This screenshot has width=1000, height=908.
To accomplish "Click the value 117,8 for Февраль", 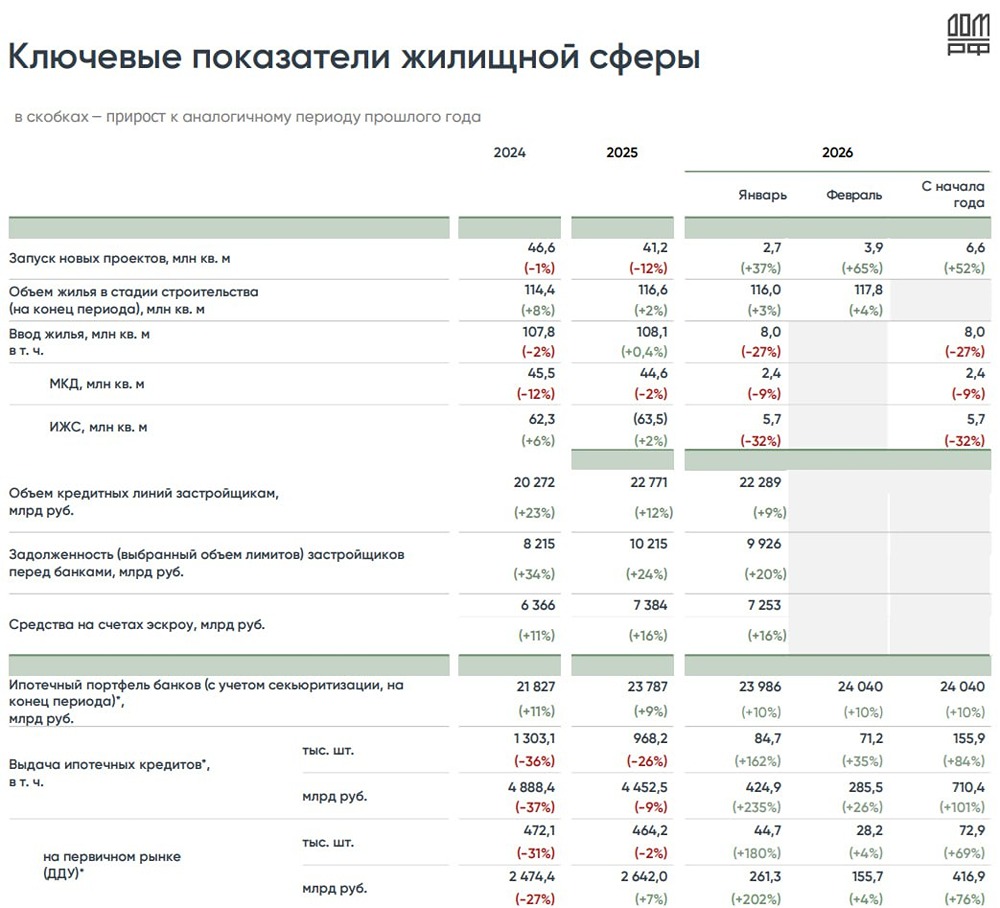I will tap(866, 289).
